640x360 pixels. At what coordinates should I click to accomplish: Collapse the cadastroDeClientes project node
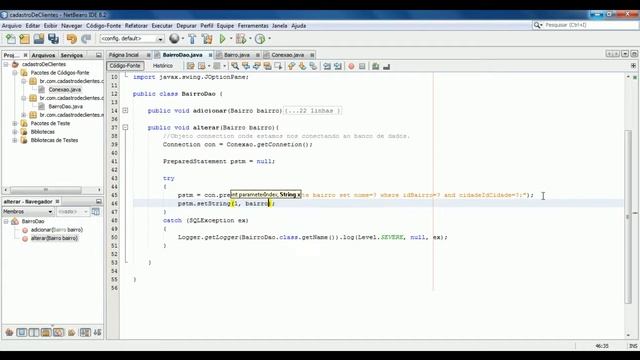6,64
